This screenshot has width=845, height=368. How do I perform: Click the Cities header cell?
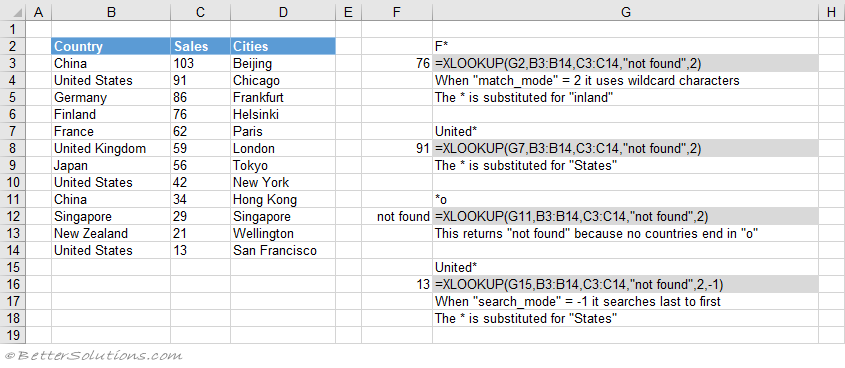283,46
